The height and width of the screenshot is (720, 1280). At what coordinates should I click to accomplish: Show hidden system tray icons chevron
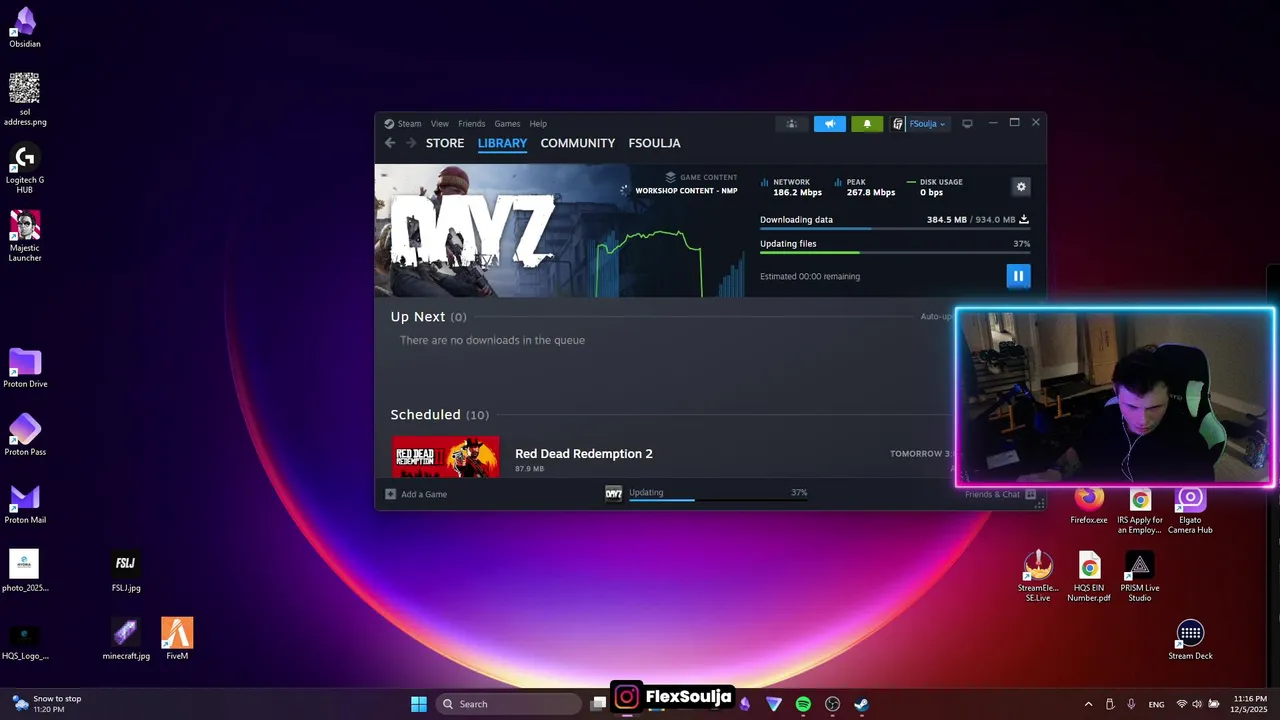[x=1088, y=704]
